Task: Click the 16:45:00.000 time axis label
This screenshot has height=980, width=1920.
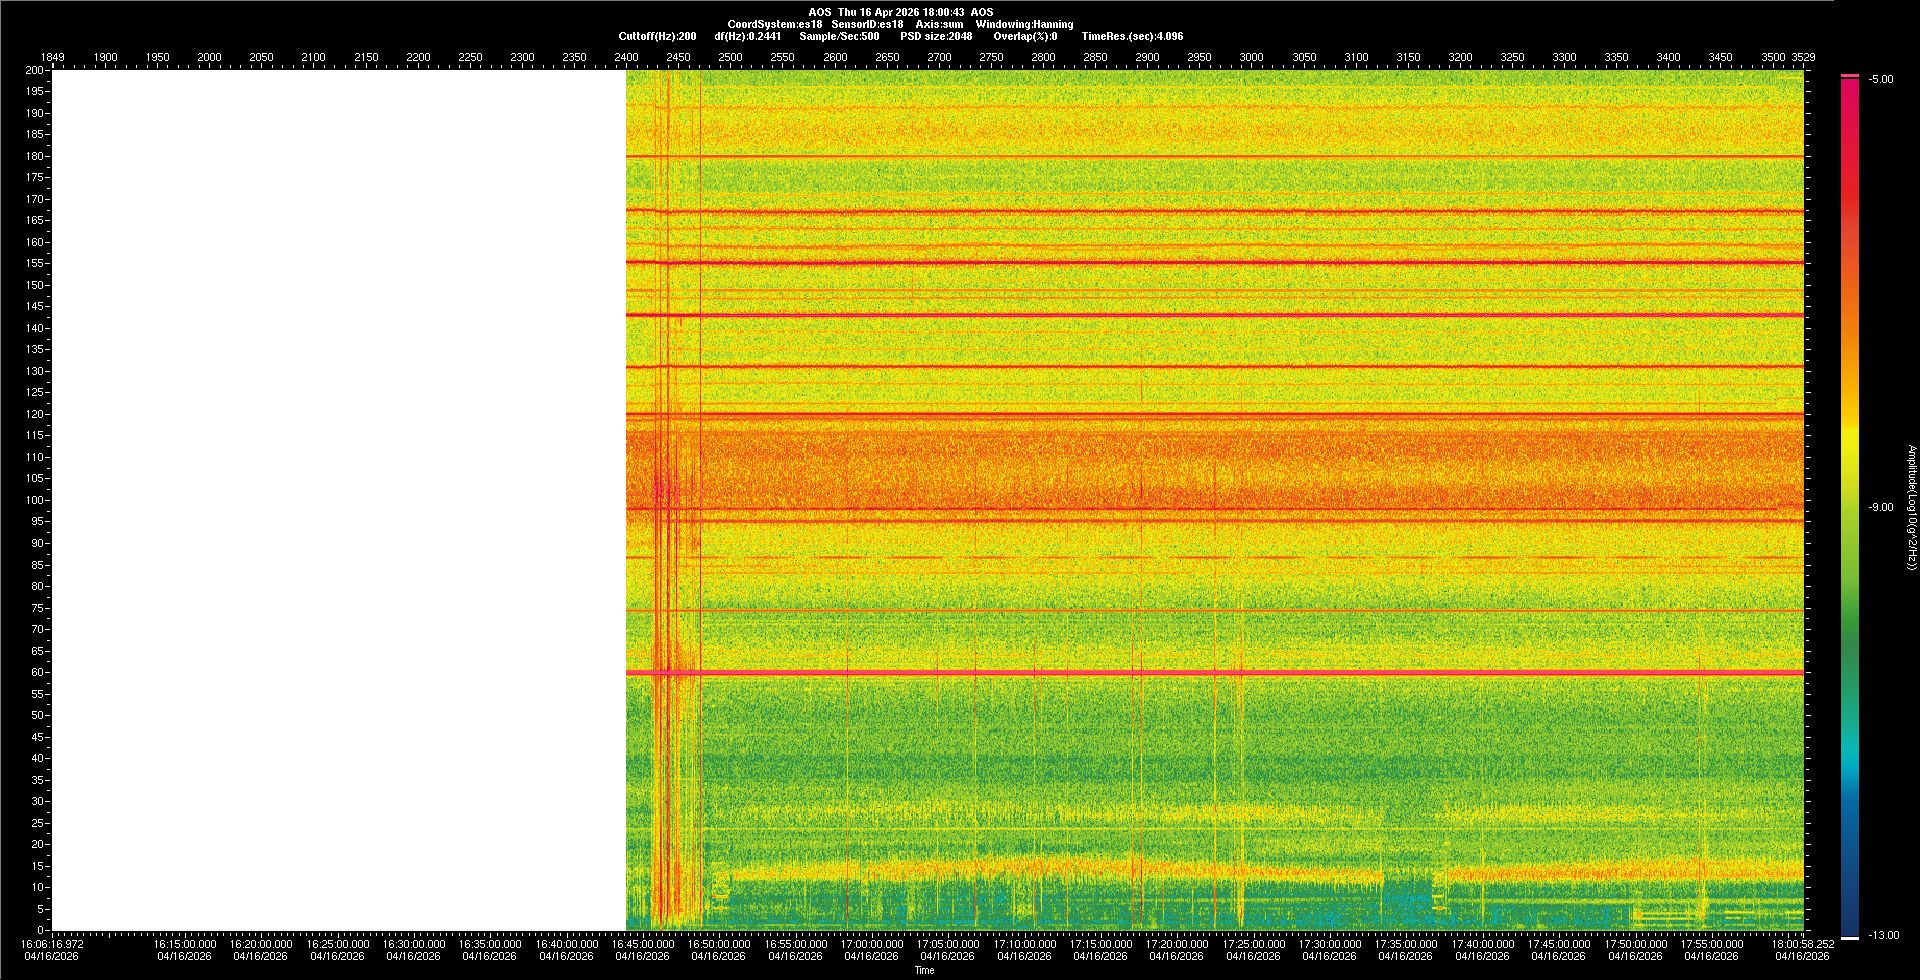Action: point(642,944)
